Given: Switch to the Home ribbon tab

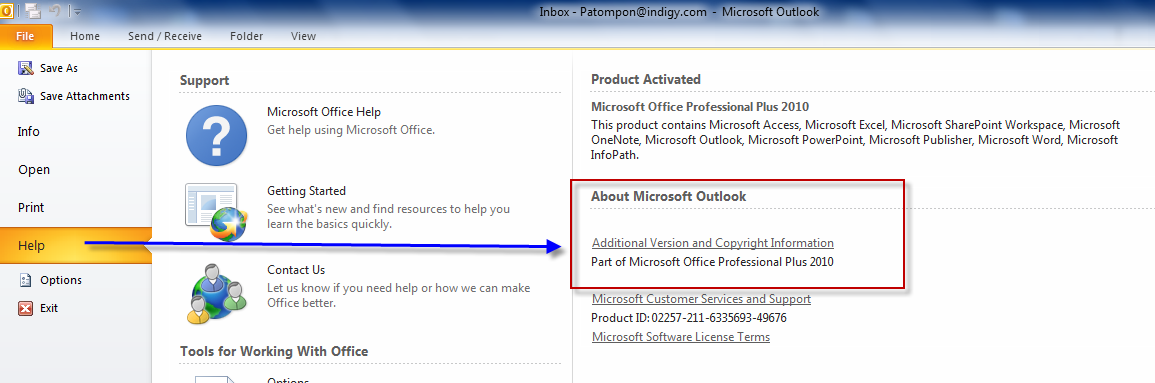Looking at the screenshot, I should point(85,36).
